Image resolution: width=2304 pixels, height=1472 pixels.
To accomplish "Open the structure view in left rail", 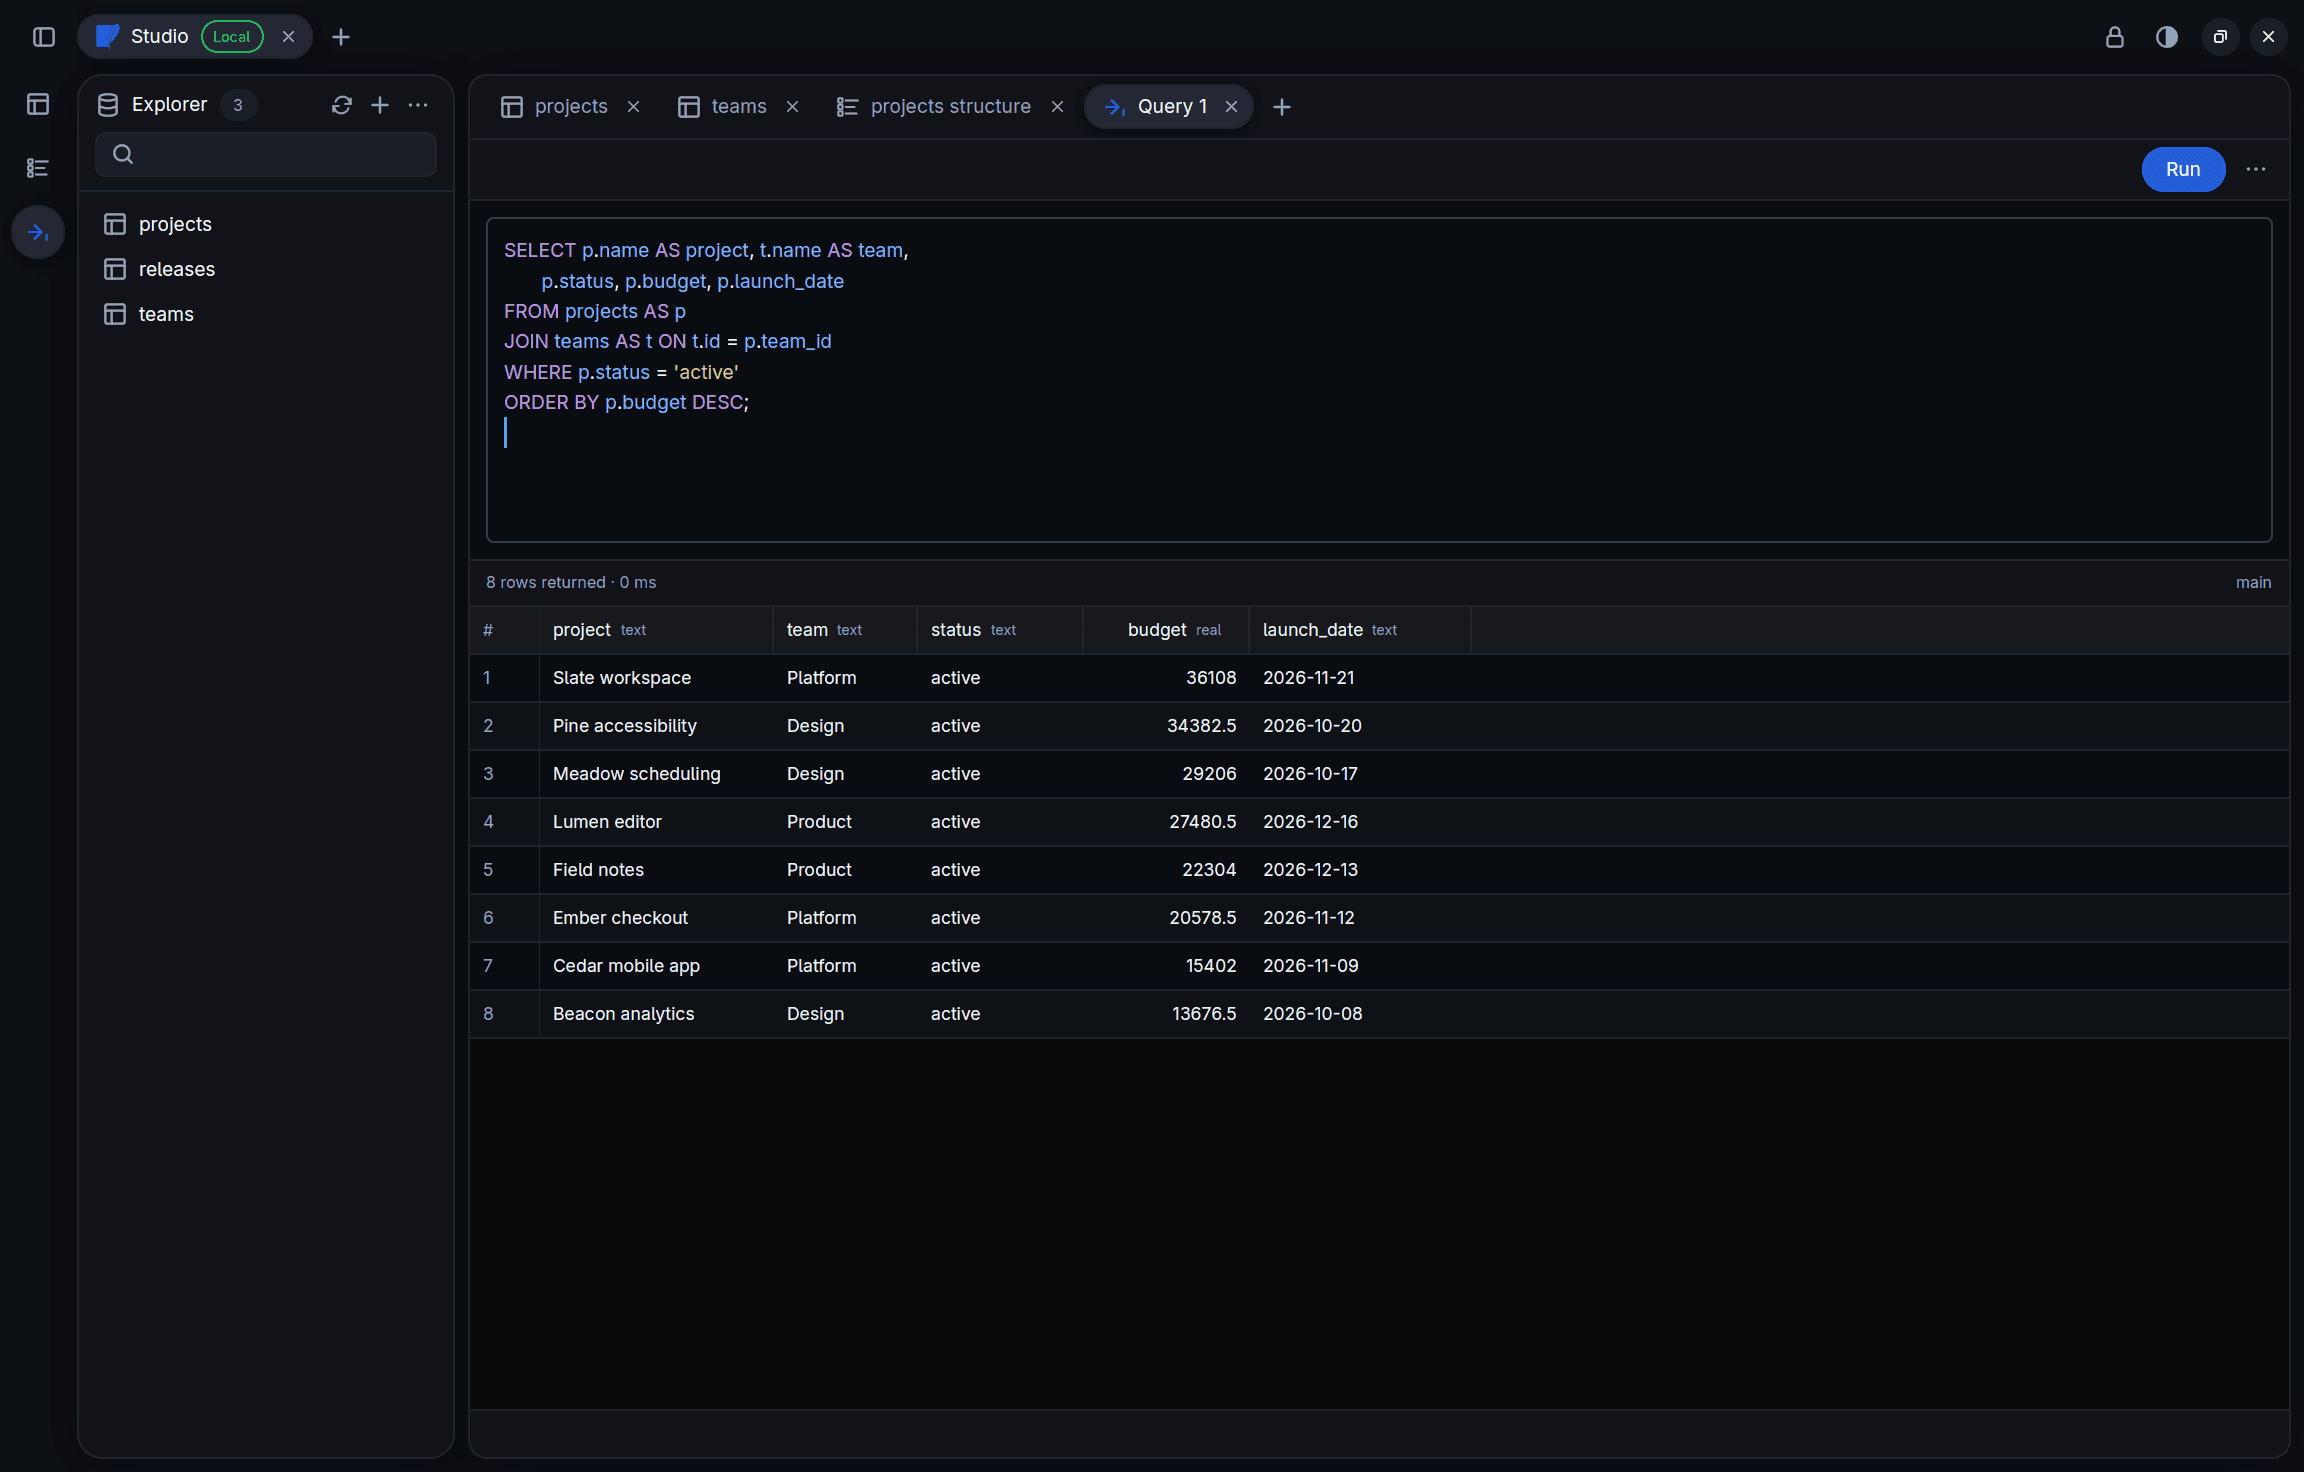I will coord(38,168).
